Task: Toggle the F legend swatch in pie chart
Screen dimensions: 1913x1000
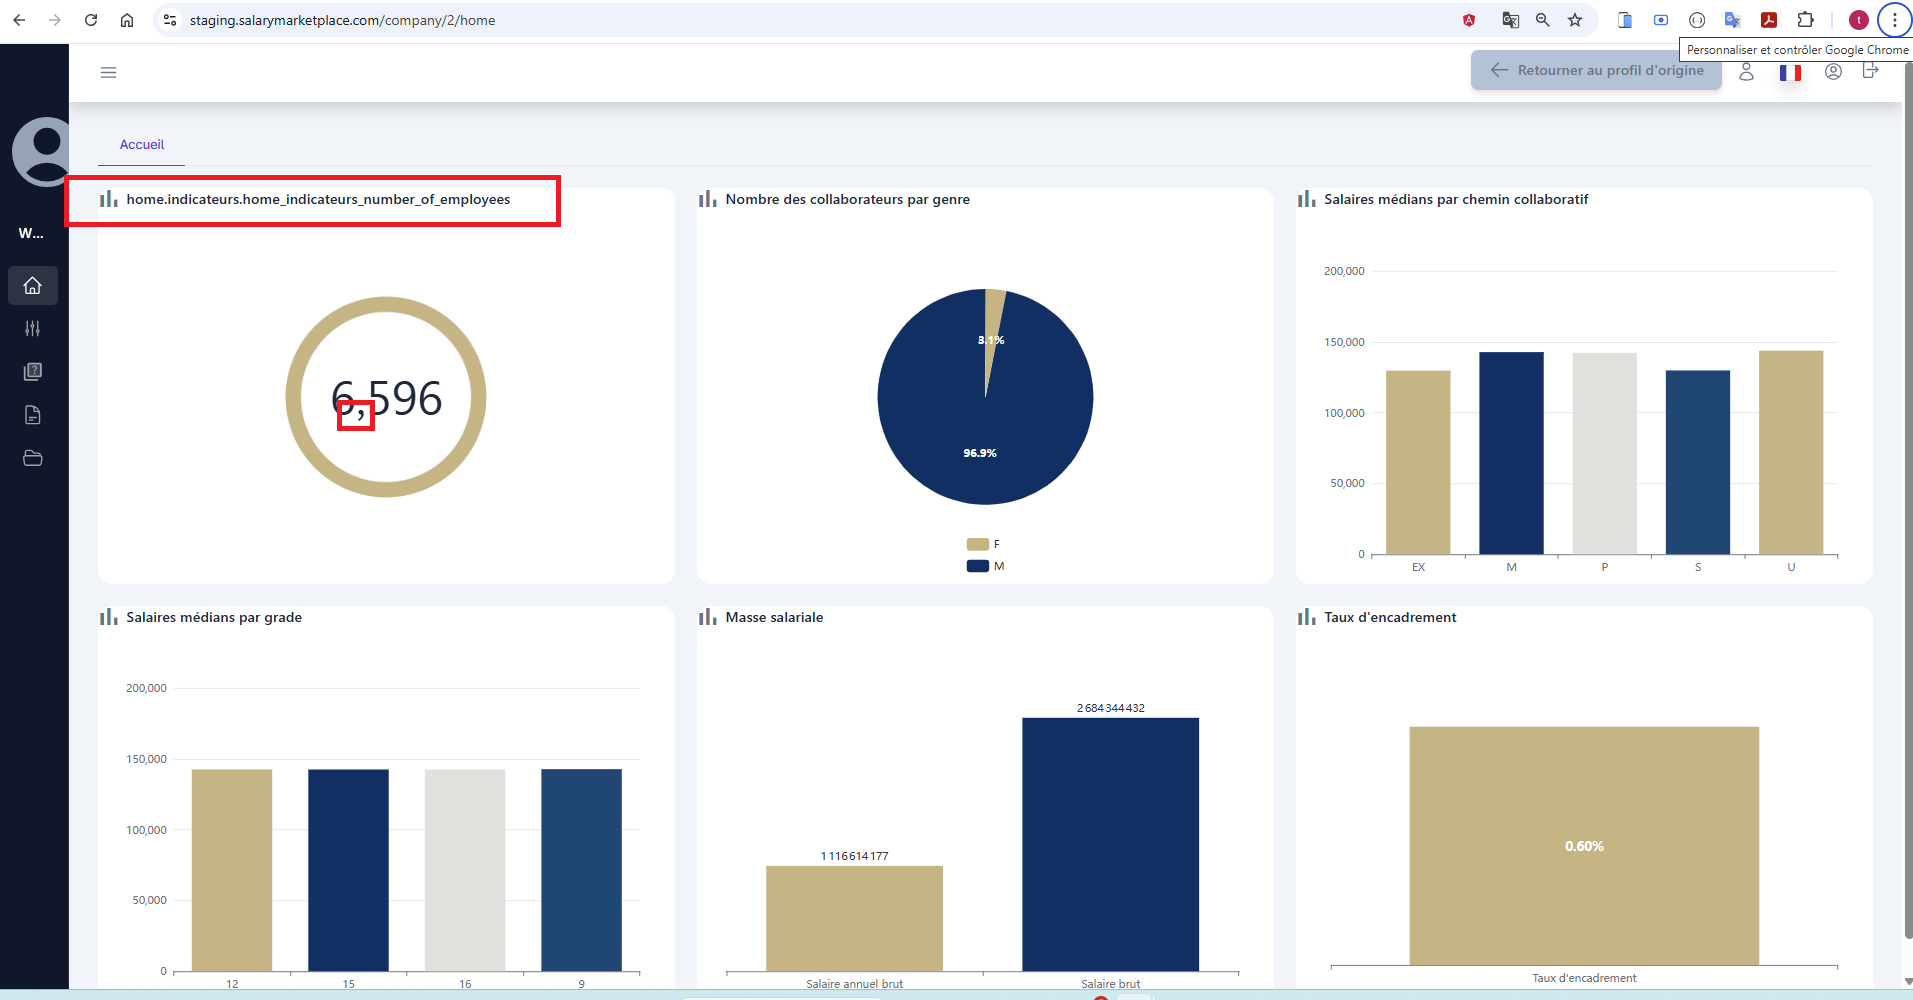Action: pos(977,544)
